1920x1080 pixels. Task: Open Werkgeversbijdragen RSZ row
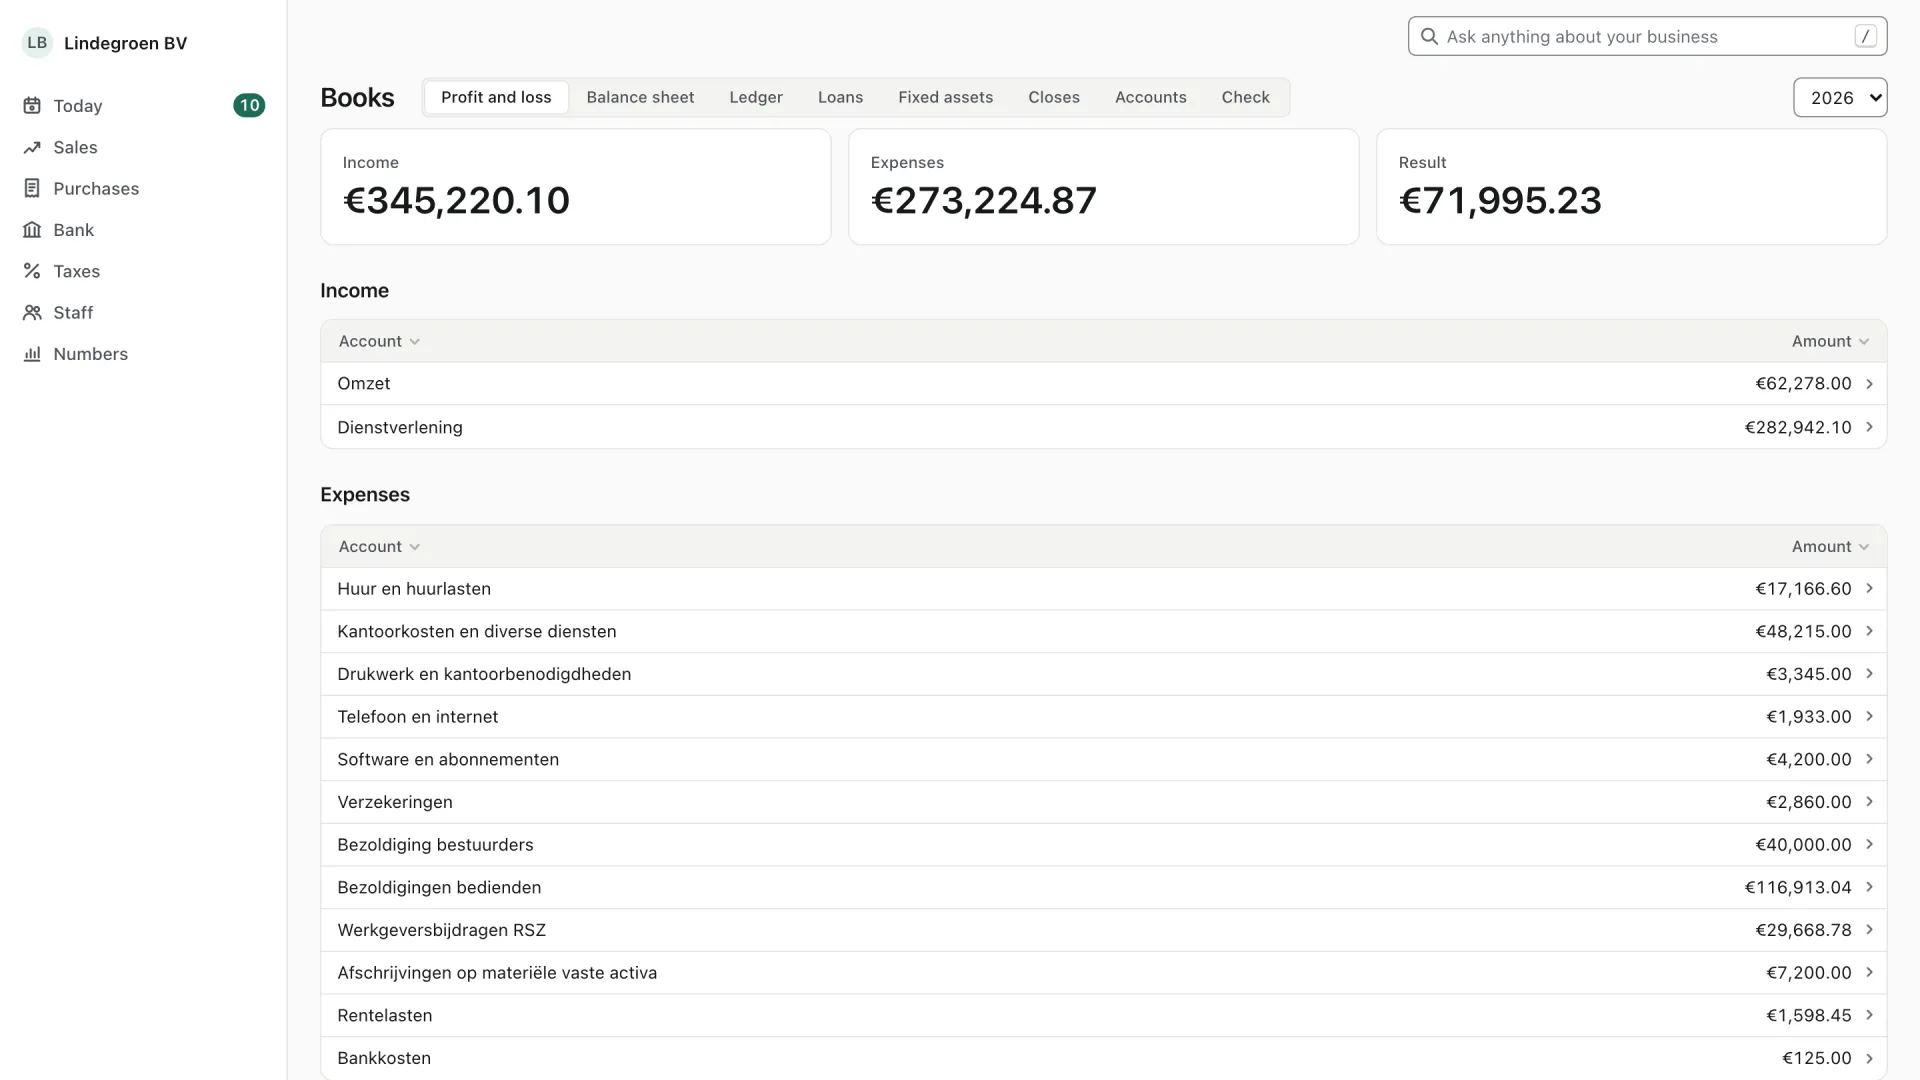[1103, 930]
